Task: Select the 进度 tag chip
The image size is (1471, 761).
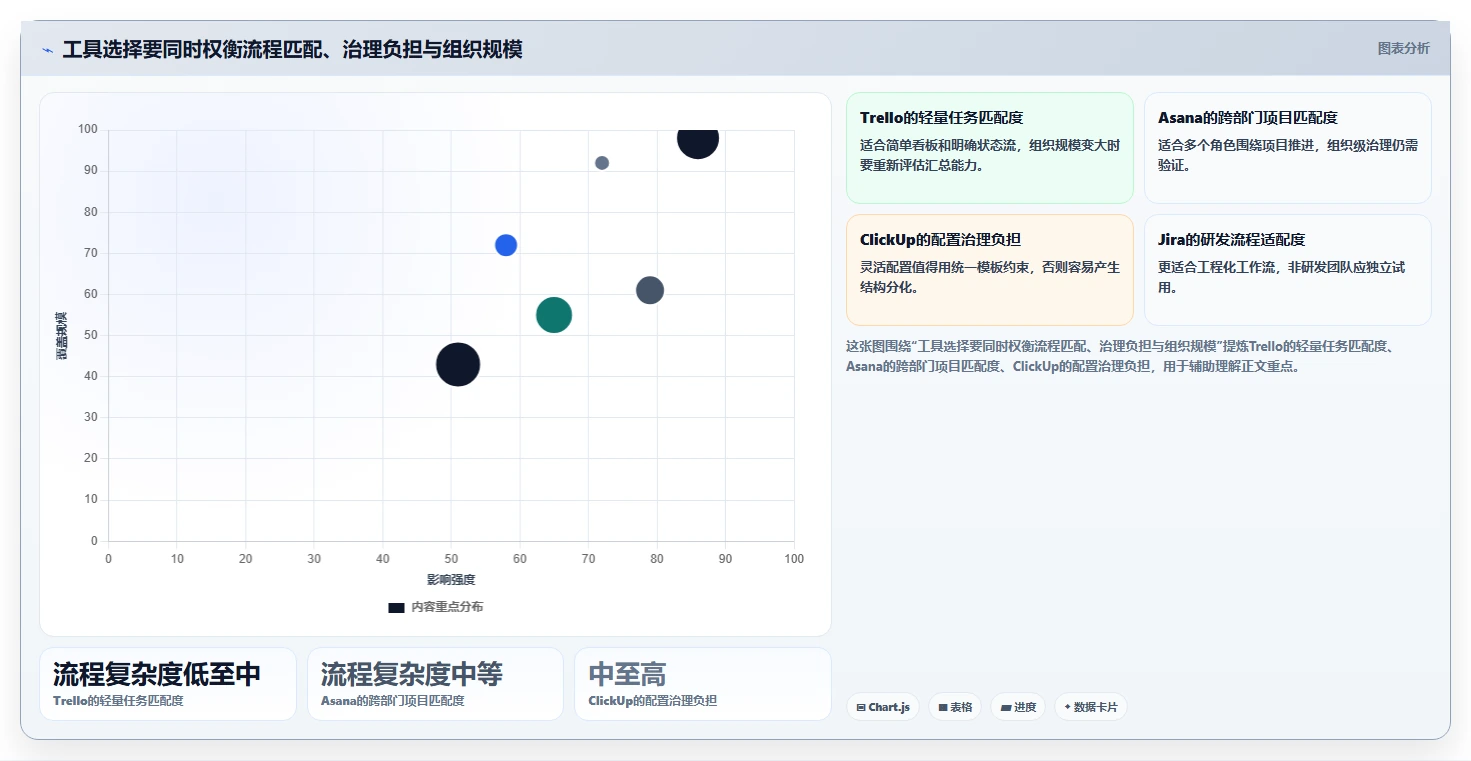Action: coord(1018,707)
